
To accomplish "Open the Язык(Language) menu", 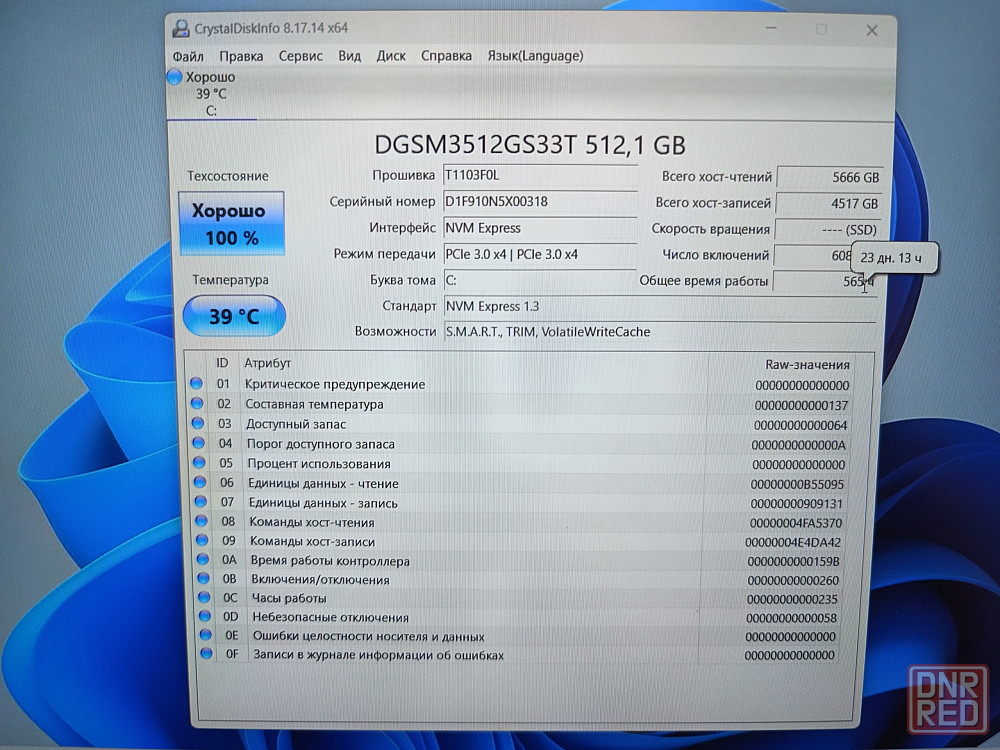I will point(535,56).
